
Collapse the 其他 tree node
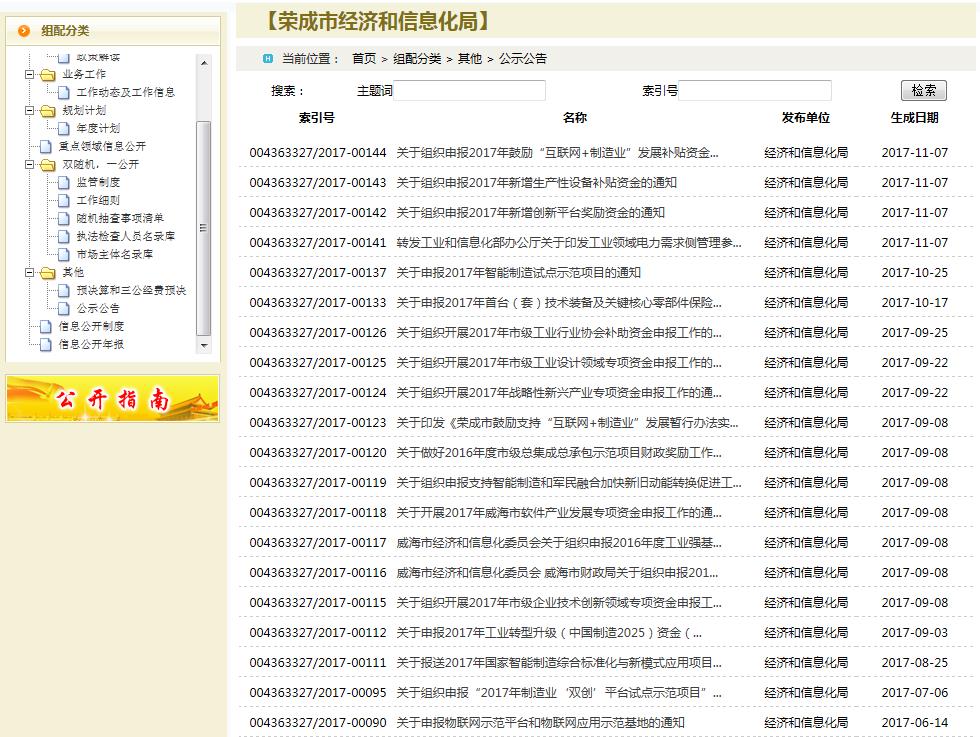(x=30, y=273)
